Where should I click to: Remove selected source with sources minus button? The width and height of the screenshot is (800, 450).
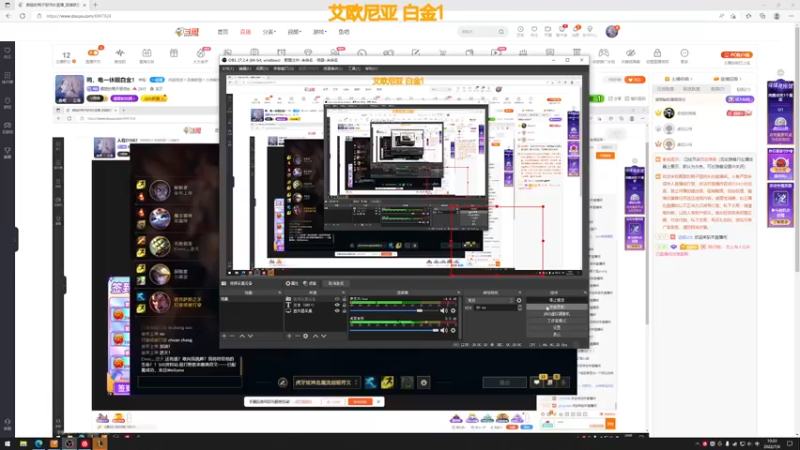click(x=297, y=336)
